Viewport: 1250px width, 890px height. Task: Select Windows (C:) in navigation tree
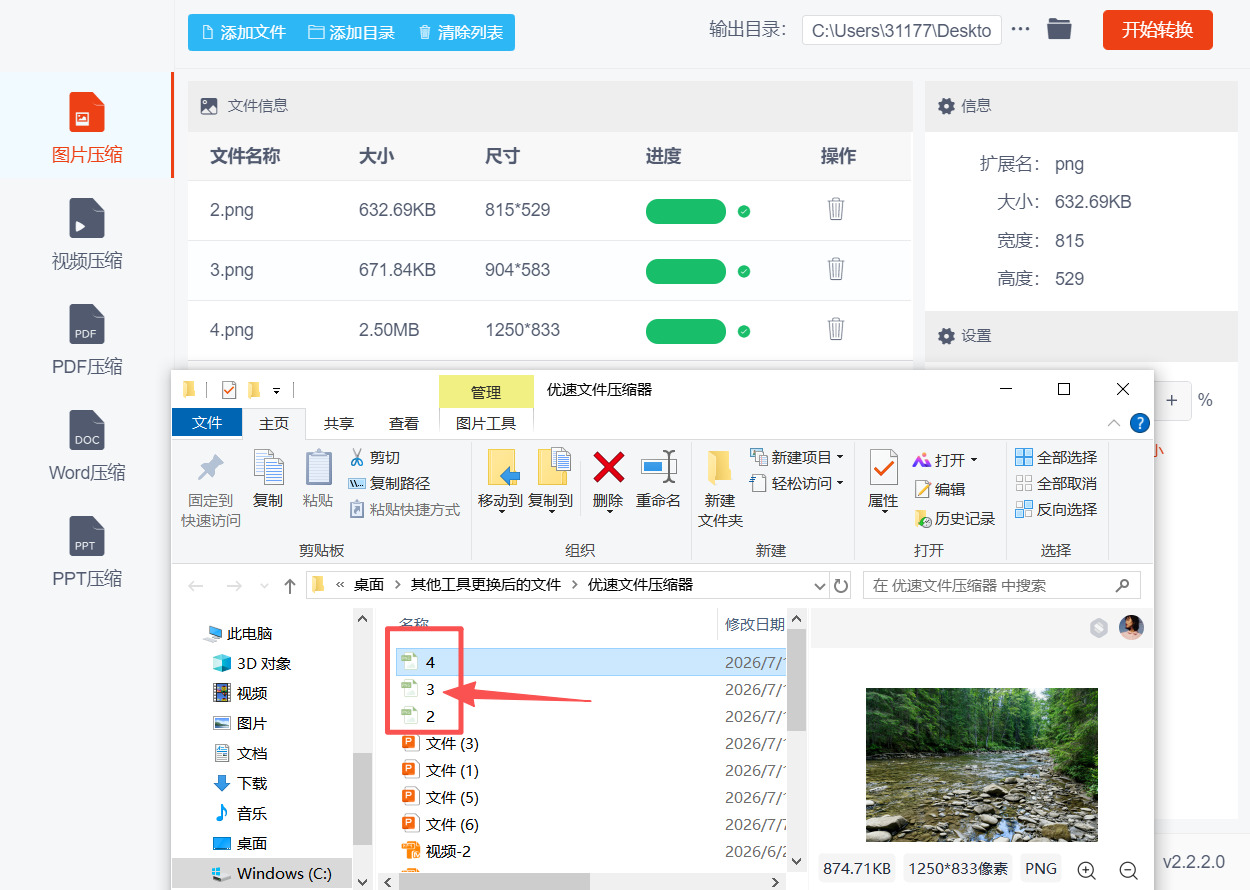[272, 873]
